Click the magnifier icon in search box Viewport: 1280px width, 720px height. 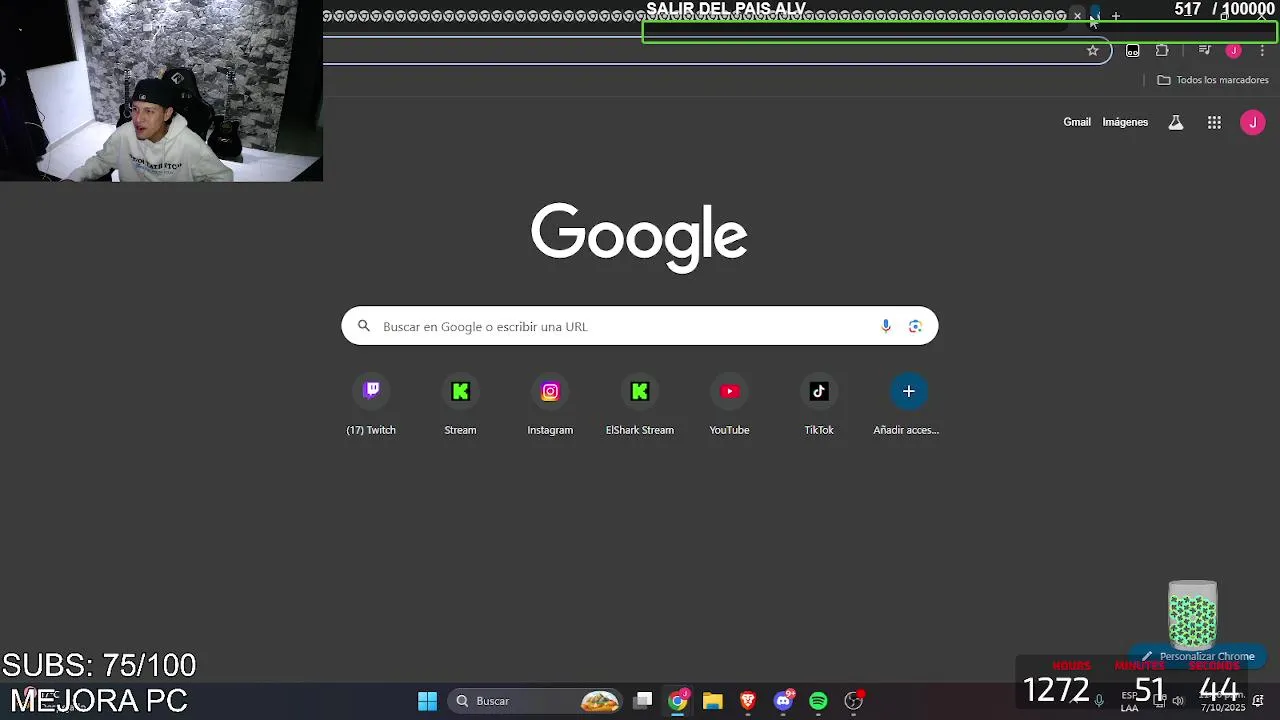pyautogui.click(x=364, y=326)
